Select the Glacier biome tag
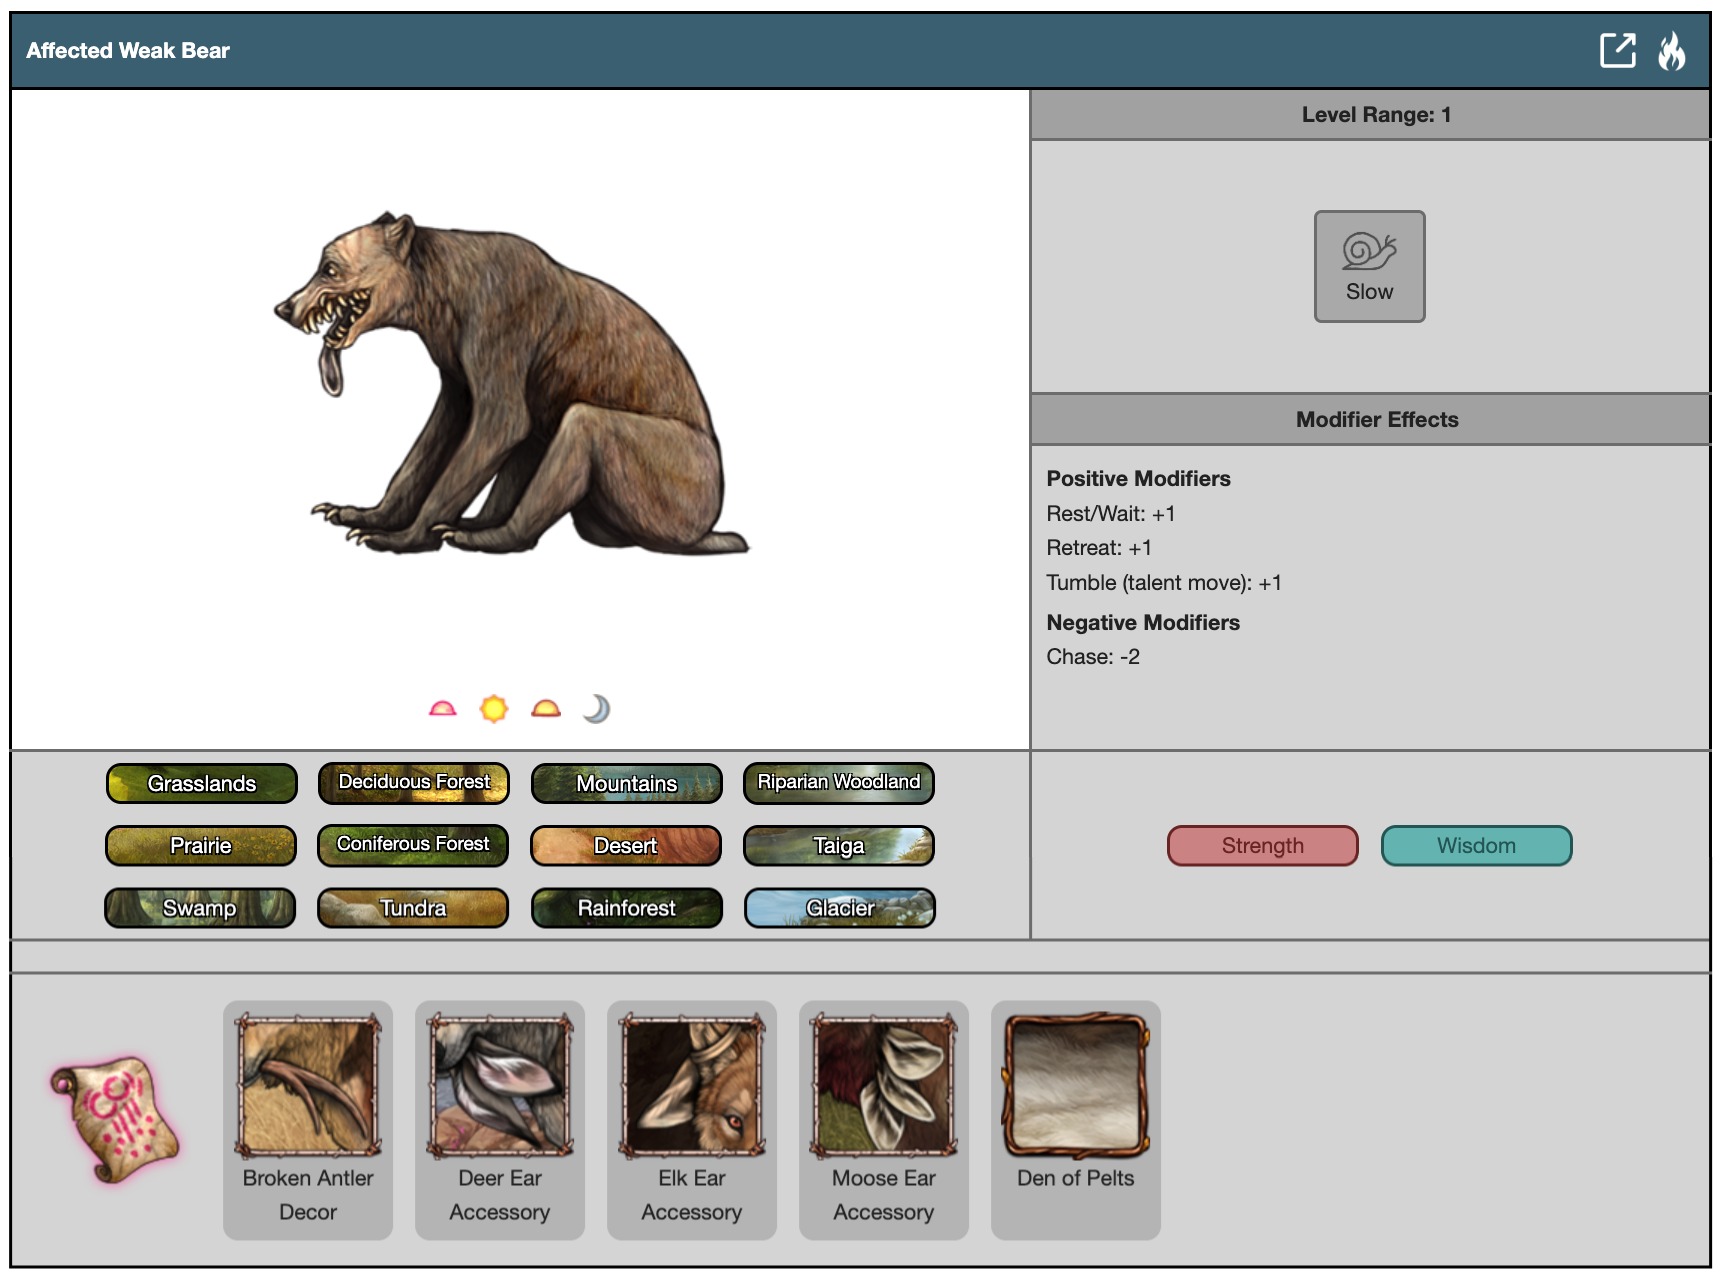This screenshot has width=1721, height=1278. [x=839, y=908]
